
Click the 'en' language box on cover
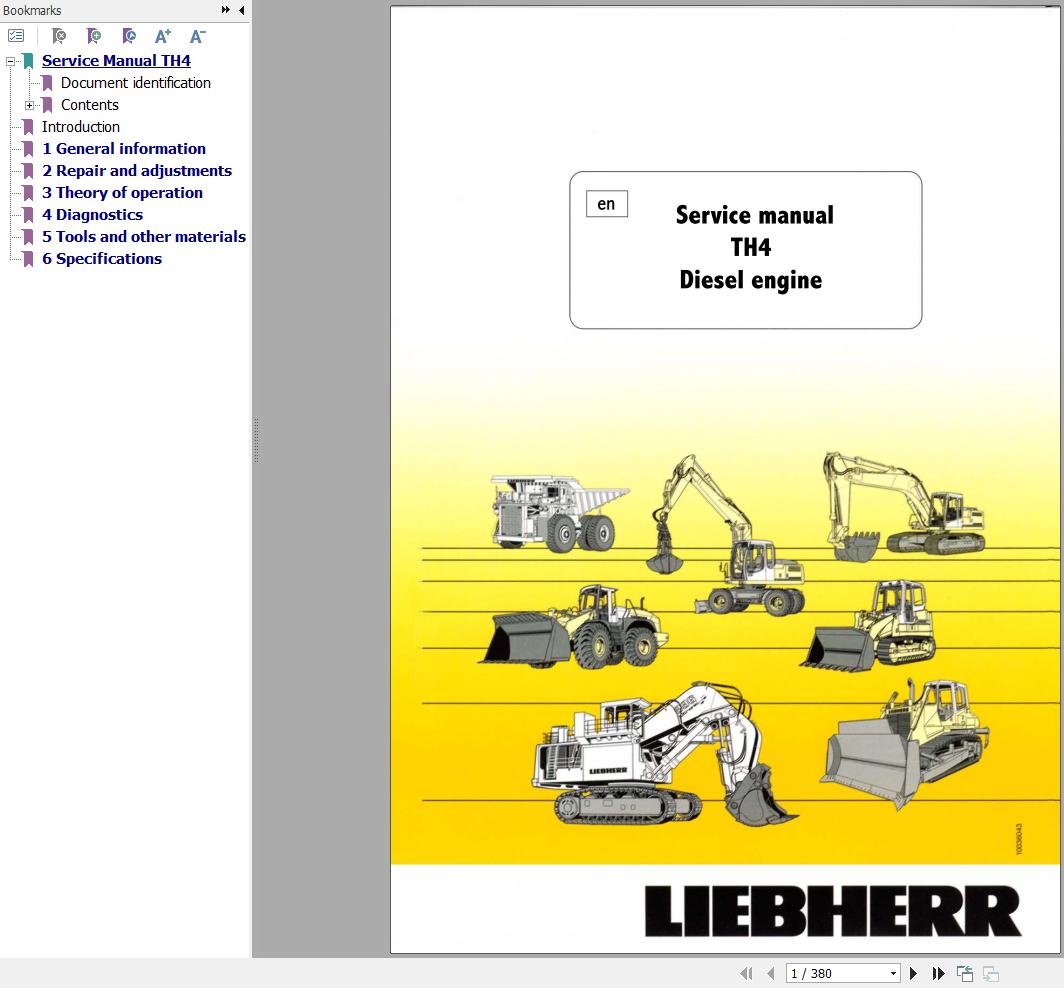coord(607,204)
